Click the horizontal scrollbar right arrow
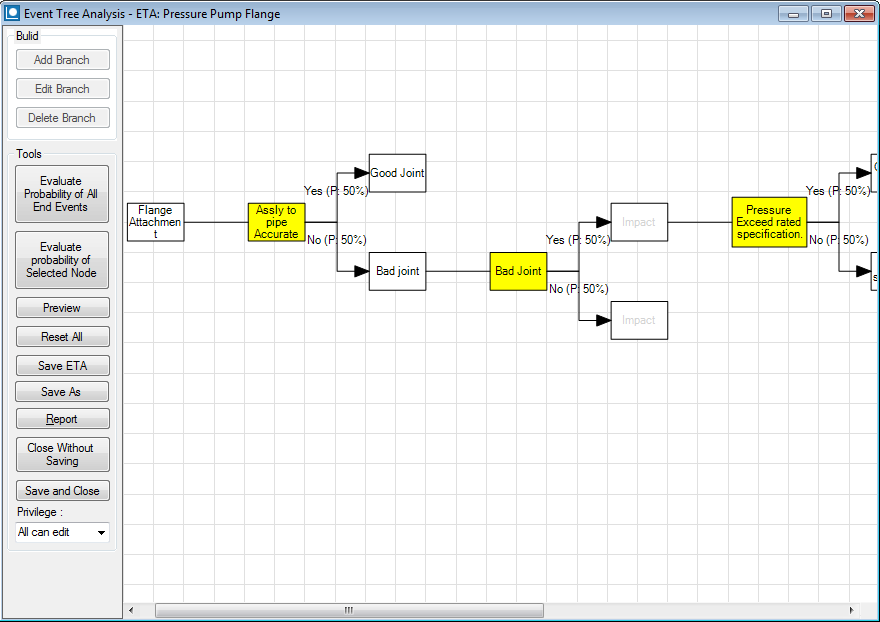Image resolution: width=880 pixels, height=622 pixels. click(x=851, y=610)
